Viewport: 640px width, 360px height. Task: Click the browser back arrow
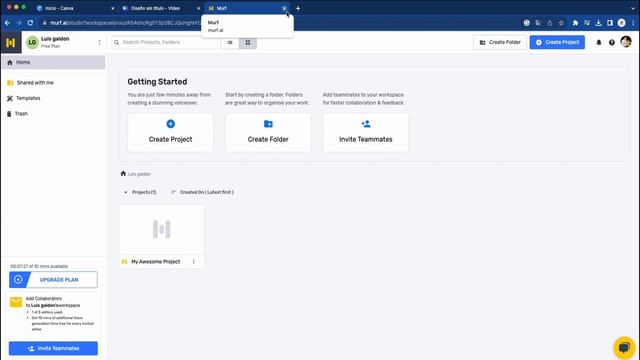(7, 23)
